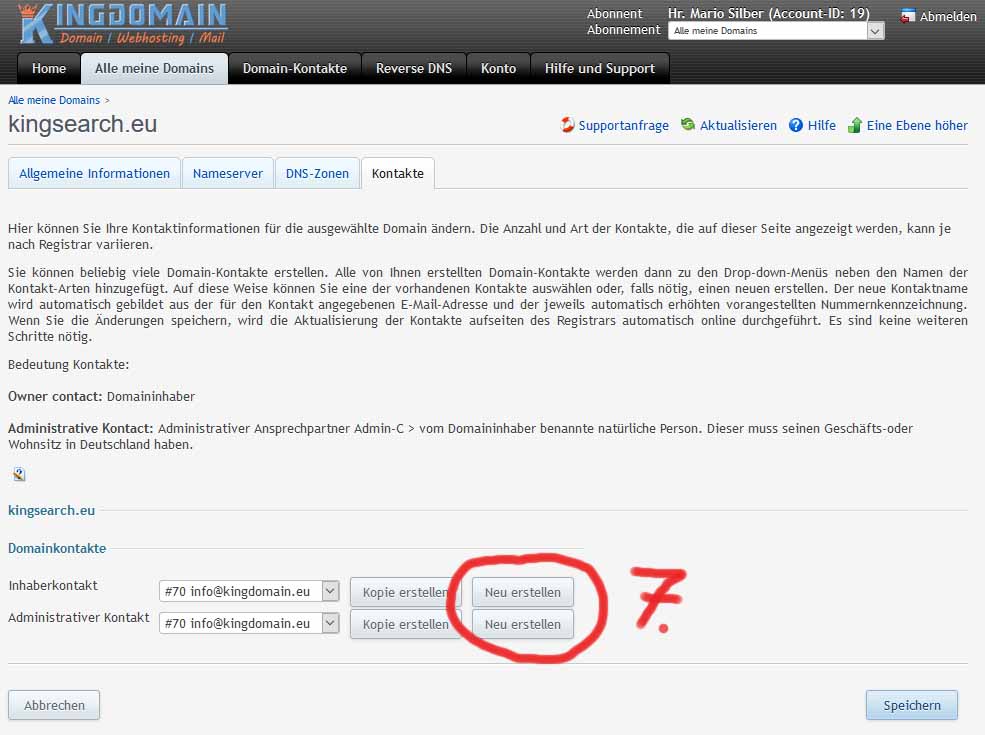
Task: Click the Supportanfrage lifebuoy icon
Action: tap(567, 125)
